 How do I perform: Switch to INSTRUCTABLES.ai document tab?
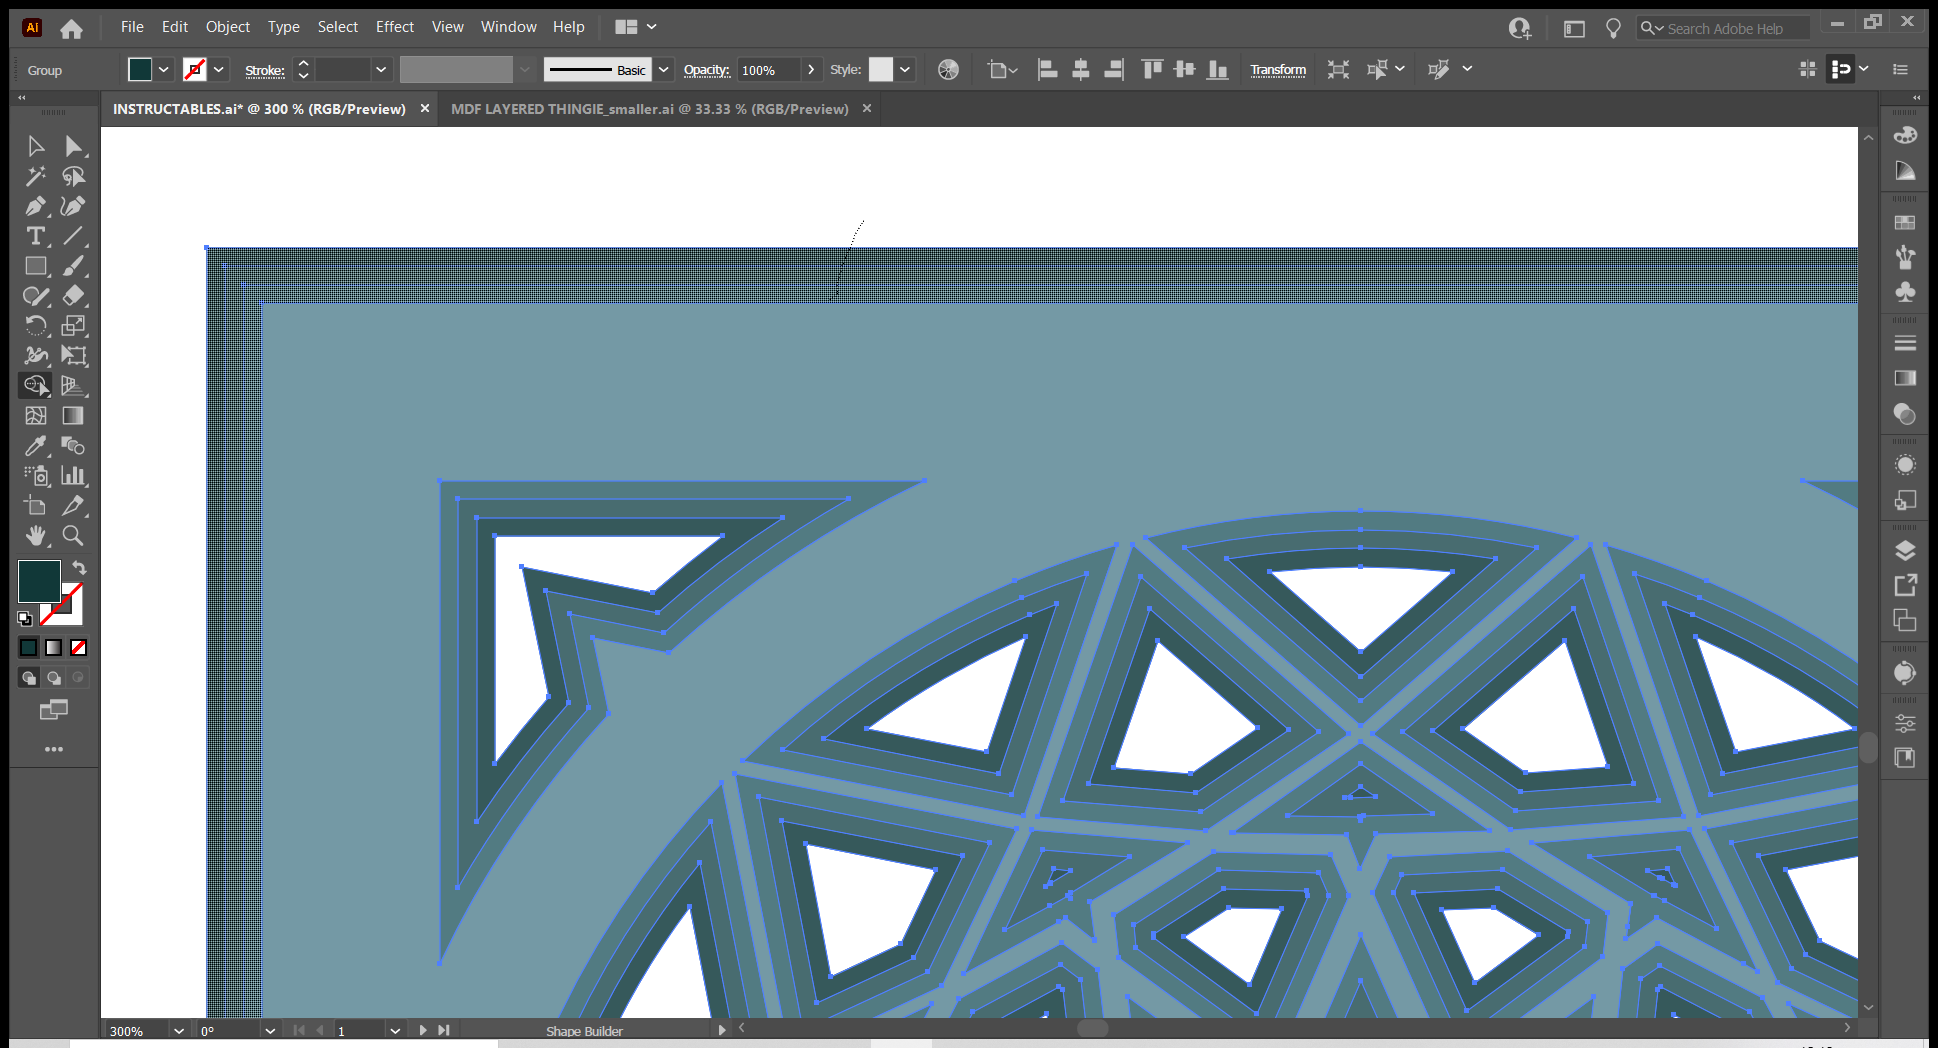(259, 109)
